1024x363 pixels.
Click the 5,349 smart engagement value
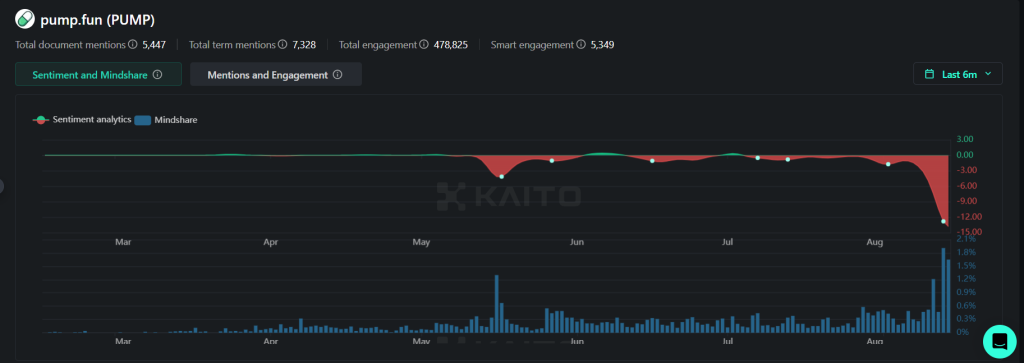pyautogui.click(x=602, y=45)
